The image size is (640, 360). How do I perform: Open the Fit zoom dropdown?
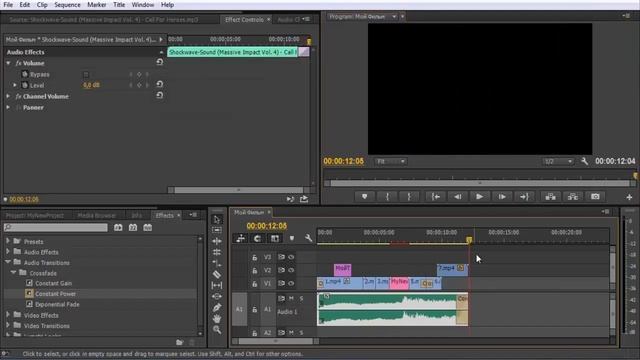tap(390, 162)
